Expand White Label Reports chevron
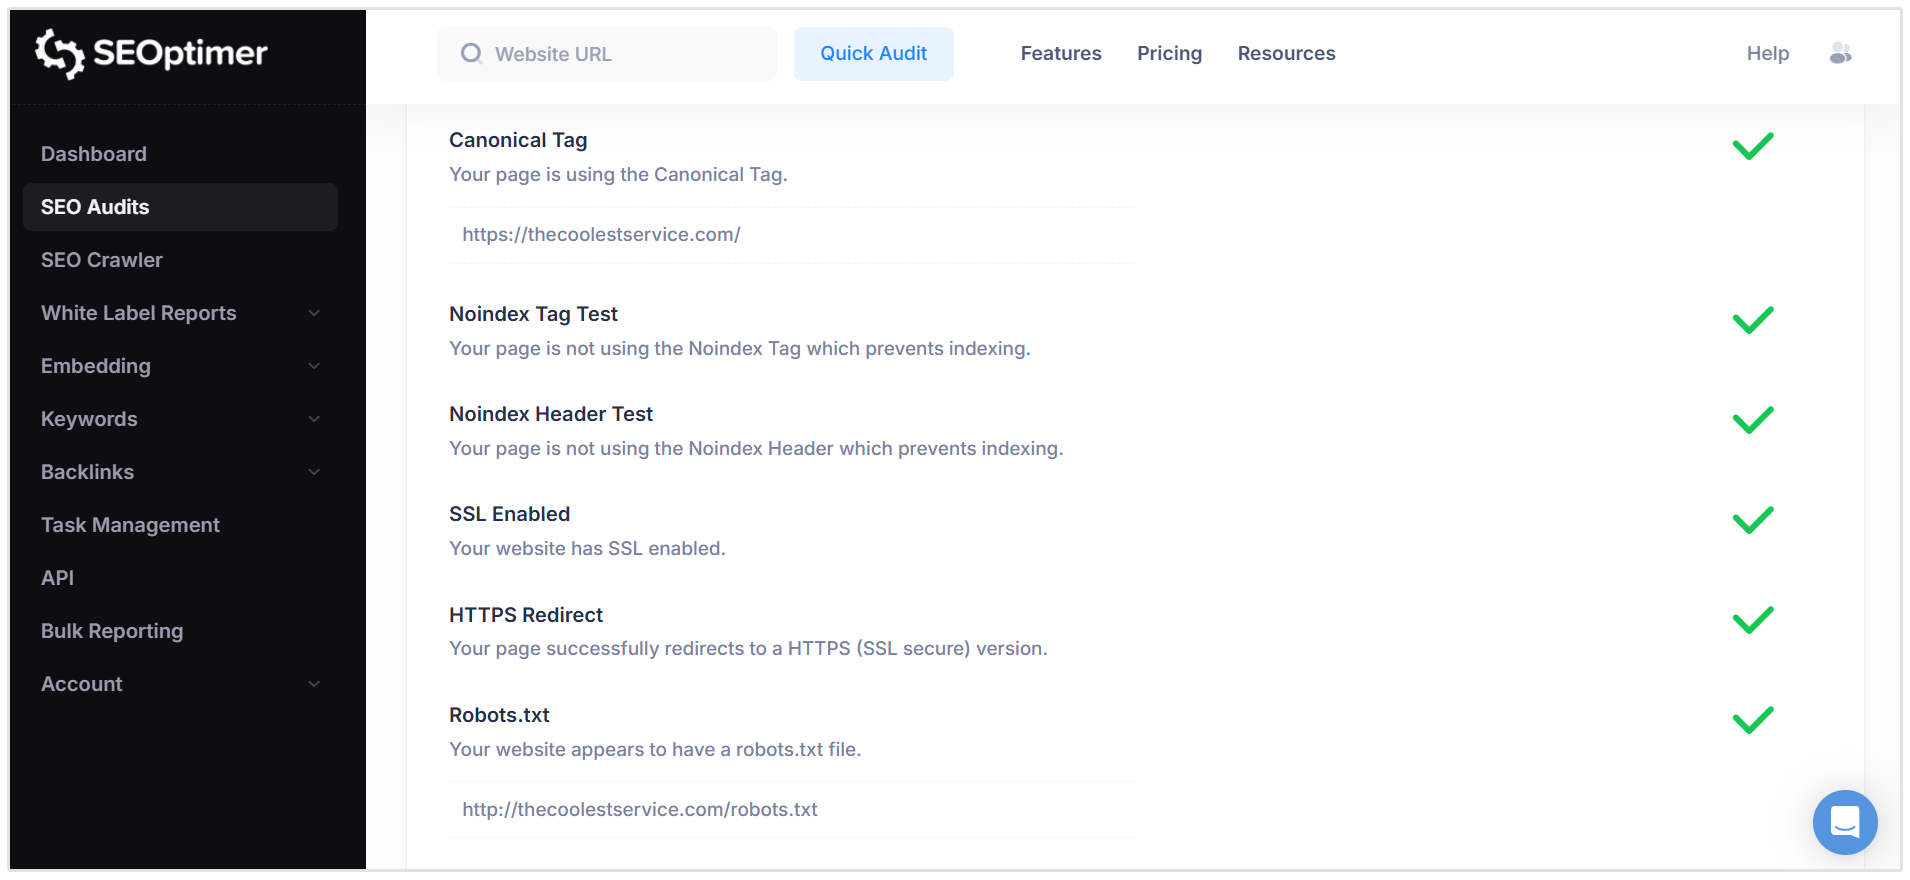Image resolution: width=1910 pixels, height=880 pixels. [314, 313]
